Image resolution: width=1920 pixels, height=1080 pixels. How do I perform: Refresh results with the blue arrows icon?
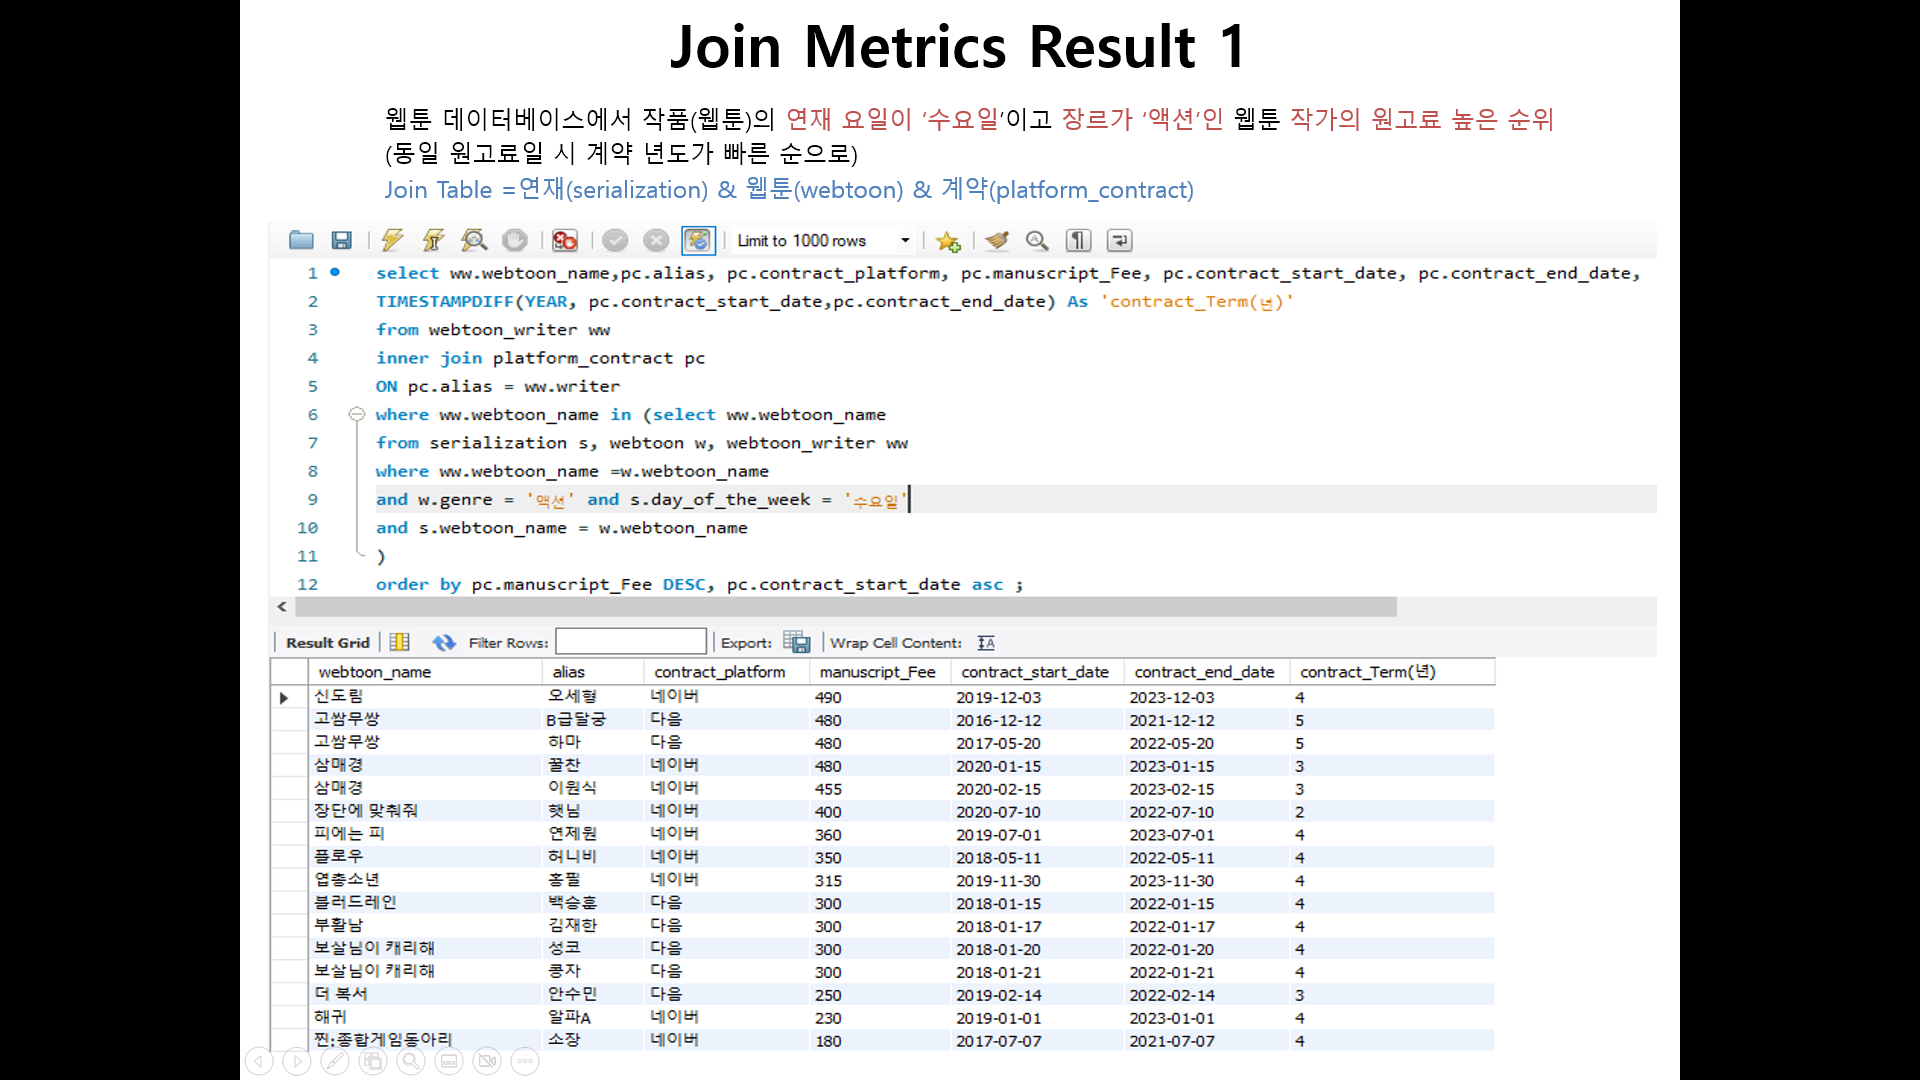tap(444, 642)
